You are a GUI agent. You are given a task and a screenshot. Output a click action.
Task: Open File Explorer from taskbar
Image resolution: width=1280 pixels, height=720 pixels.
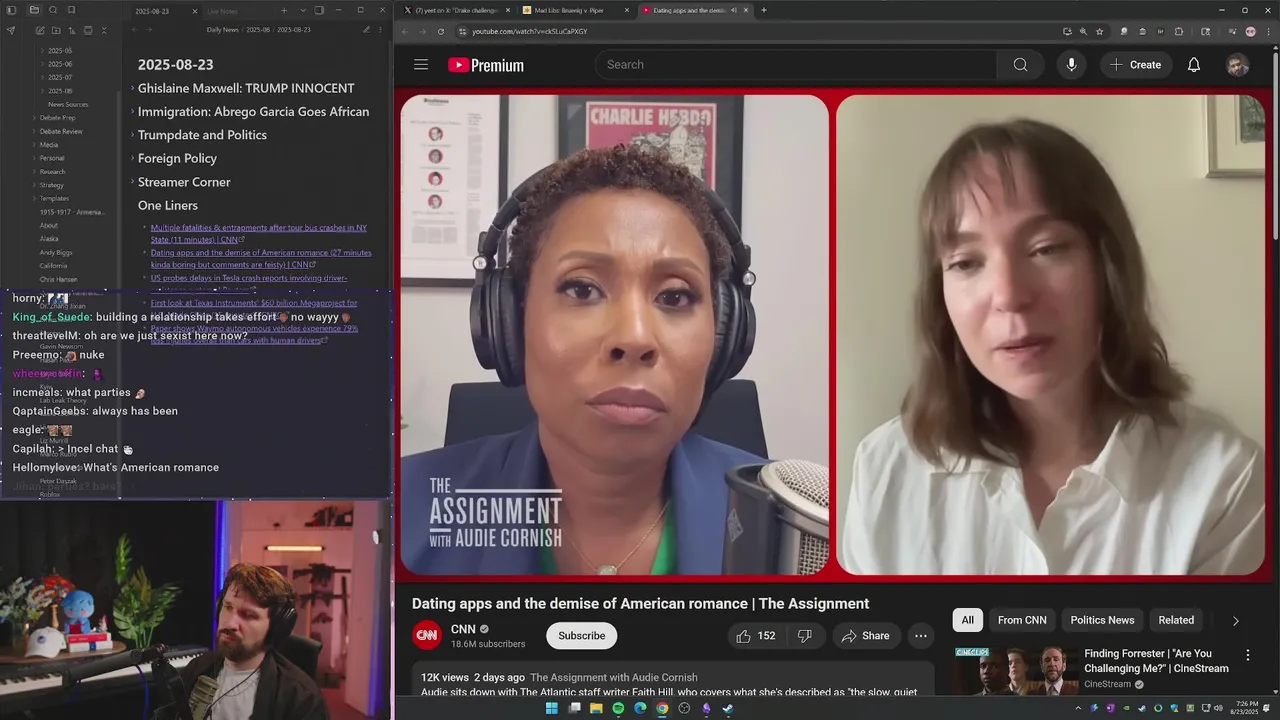596,708
